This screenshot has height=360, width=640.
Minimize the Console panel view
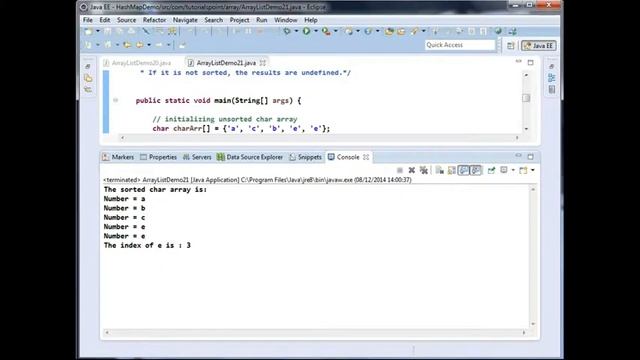518,156
